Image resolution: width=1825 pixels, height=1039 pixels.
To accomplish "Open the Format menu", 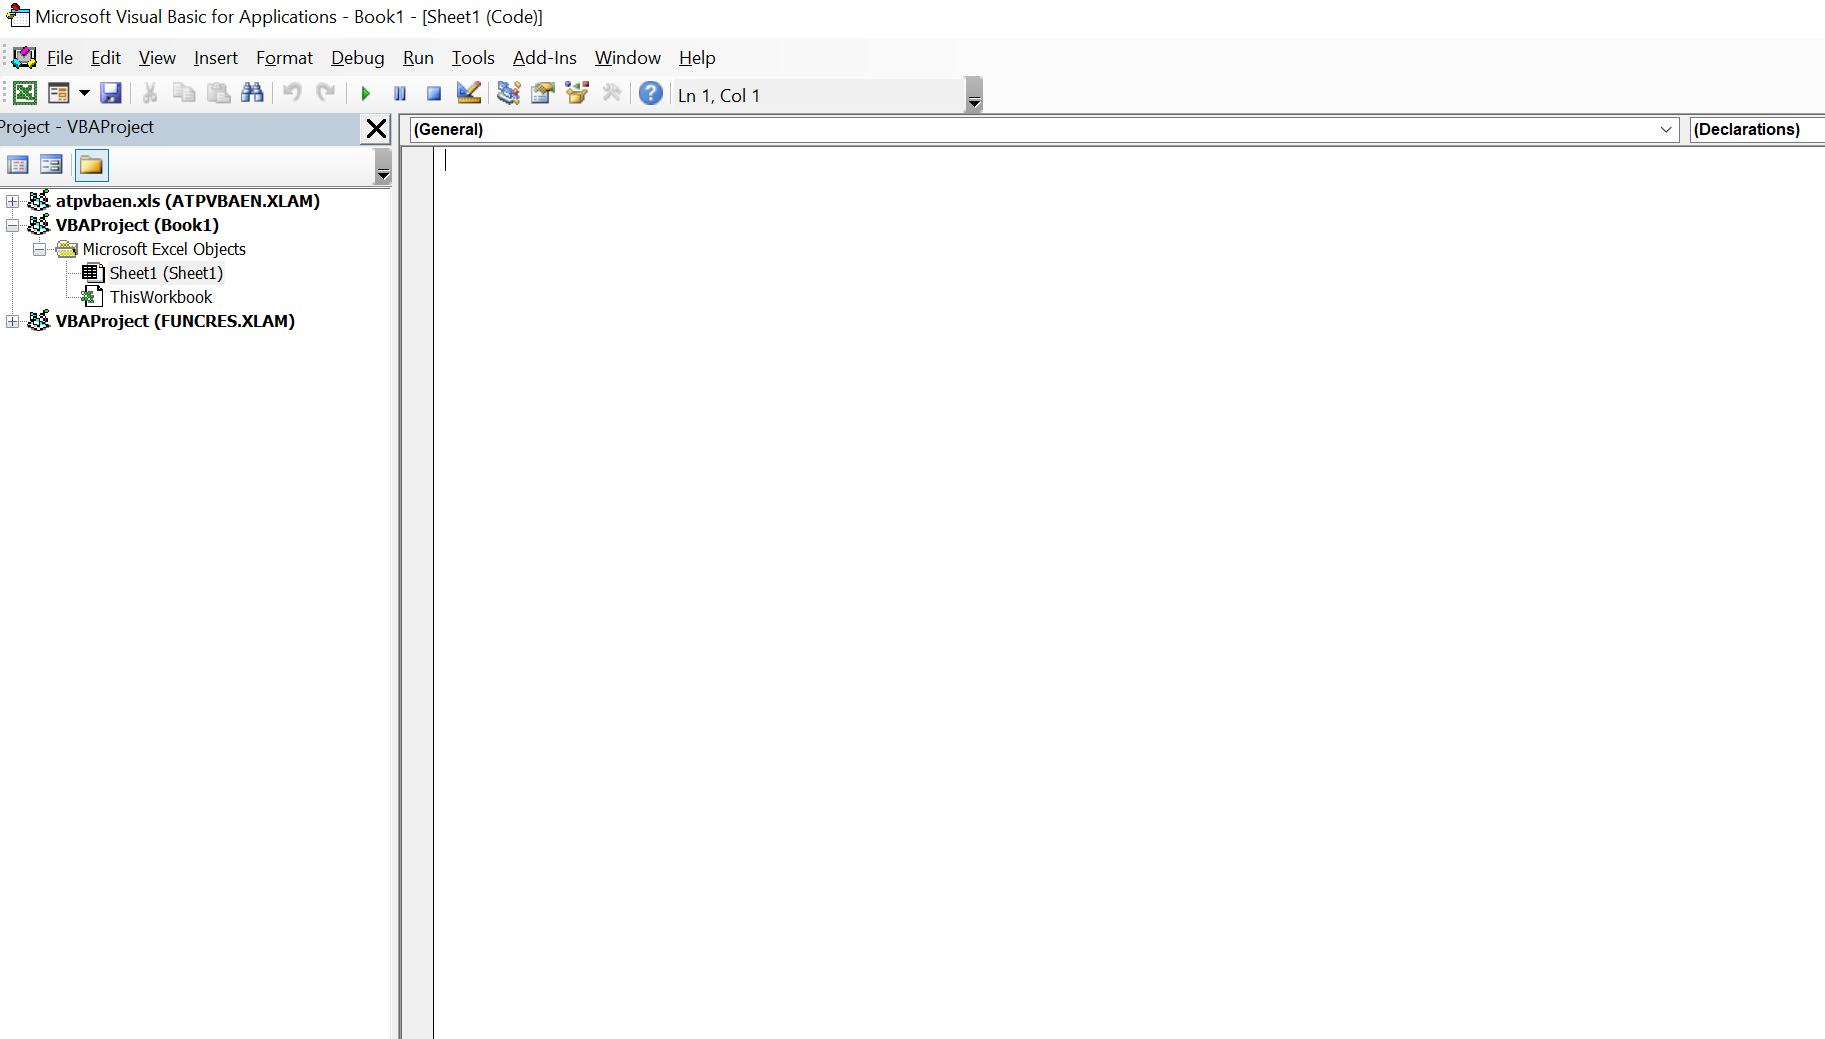I will click(x=284, y=58).
